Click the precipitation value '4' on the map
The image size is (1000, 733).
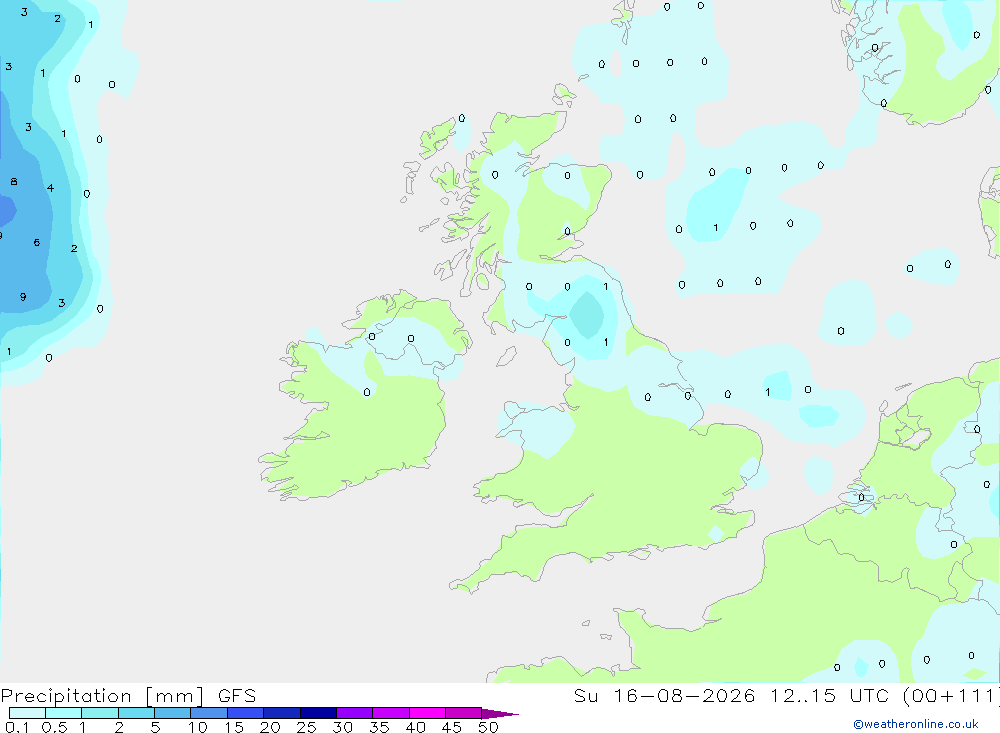50,188
